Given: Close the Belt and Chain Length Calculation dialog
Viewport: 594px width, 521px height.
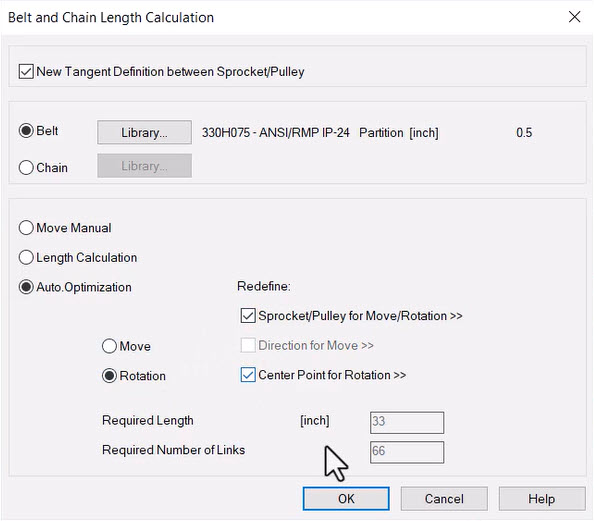Looking at the screenshot, I should pyautogui.click(x=574, y=17).
